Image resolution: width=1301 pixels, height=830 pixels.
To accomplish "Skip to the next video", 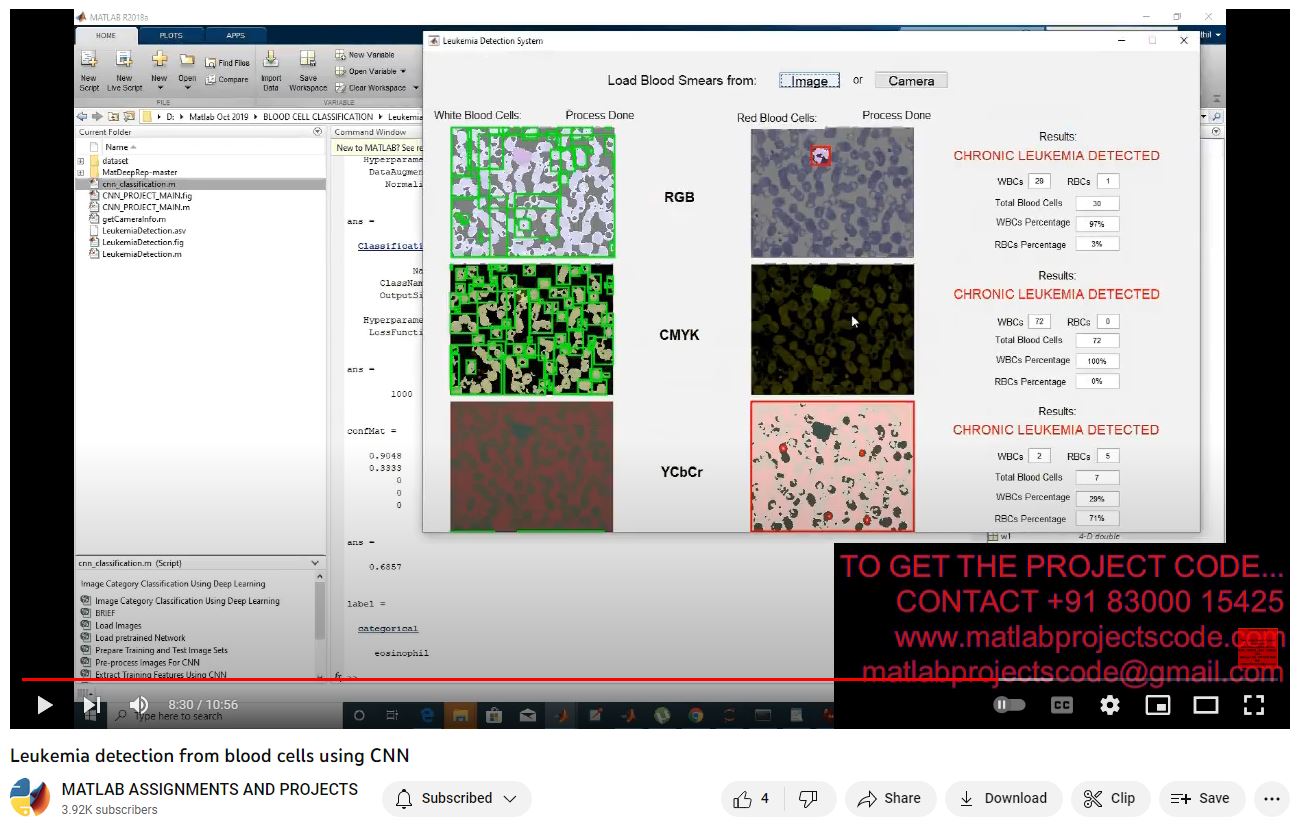I will coord(92,705).
